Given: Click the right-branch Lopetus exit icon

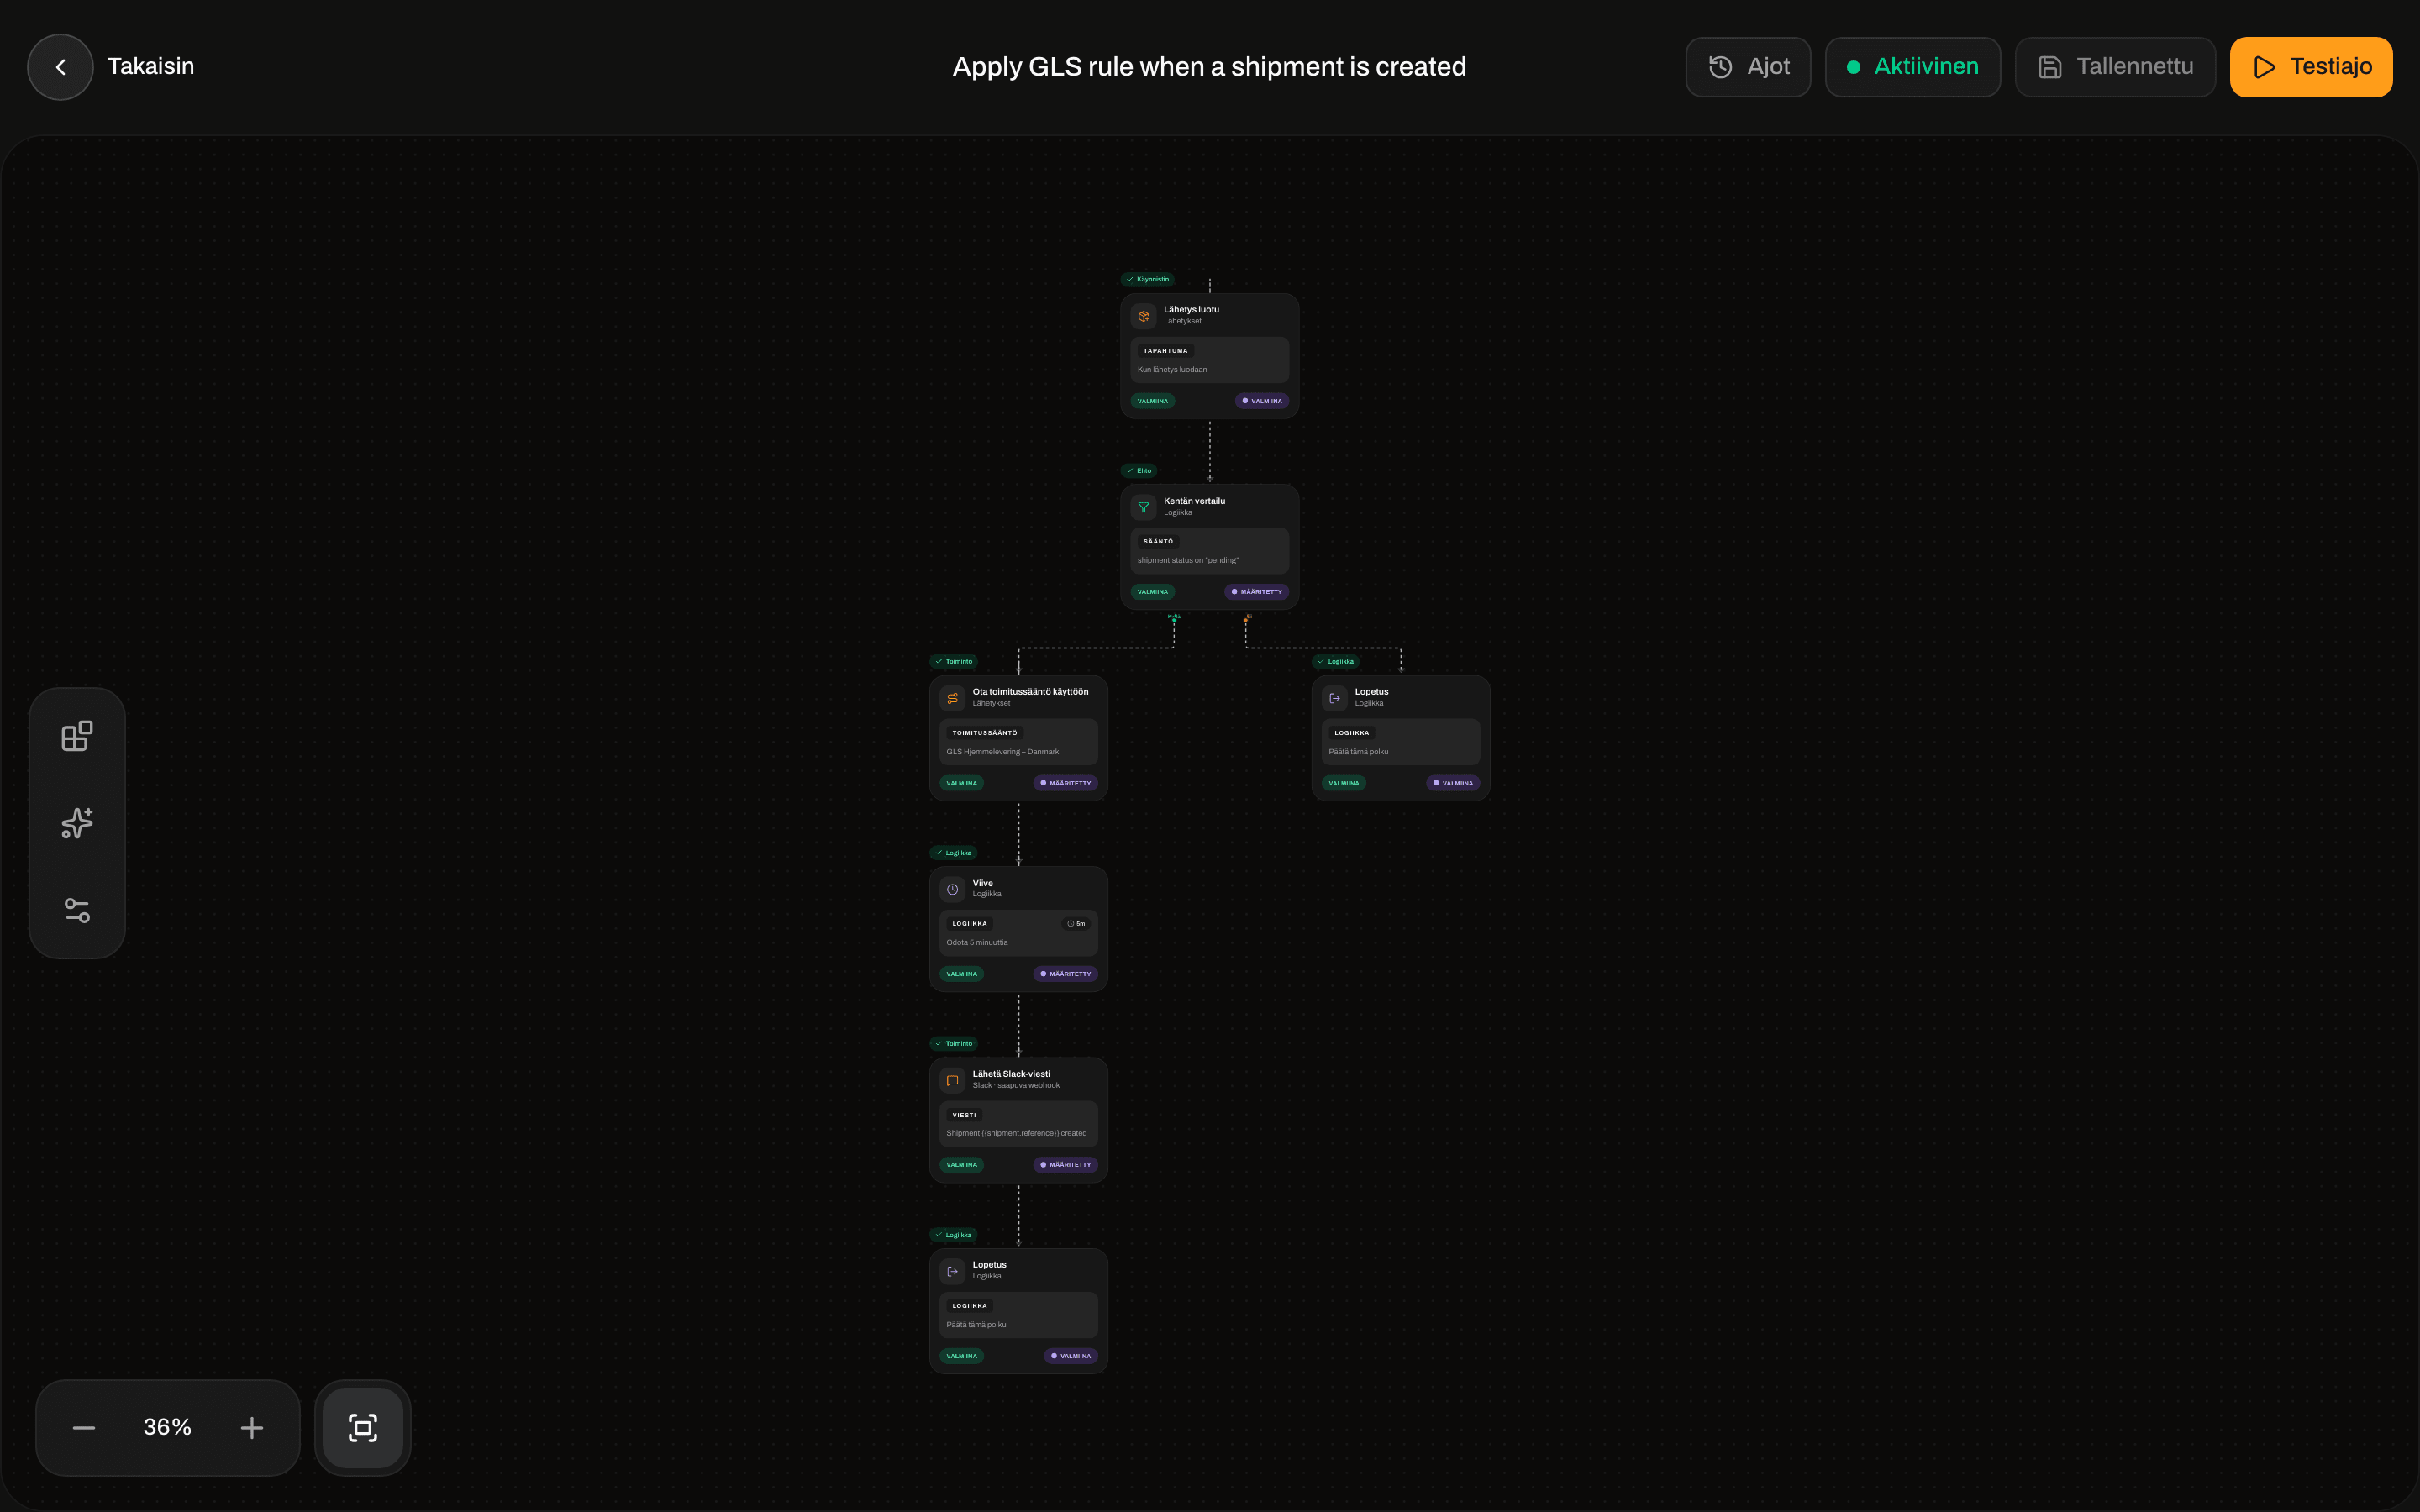Looking at the screenshot, I should [1334, 698].
